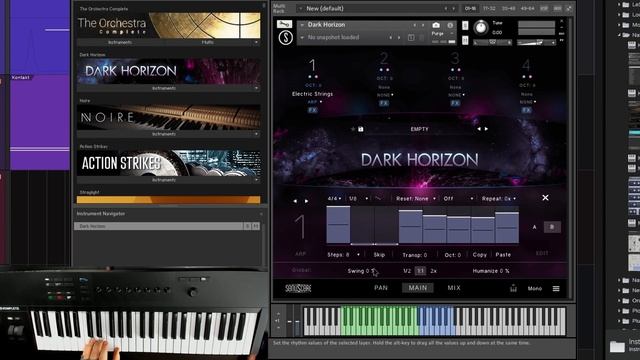
Task: Save preset with disk icon next to star
Action: (x=361, y=129)
